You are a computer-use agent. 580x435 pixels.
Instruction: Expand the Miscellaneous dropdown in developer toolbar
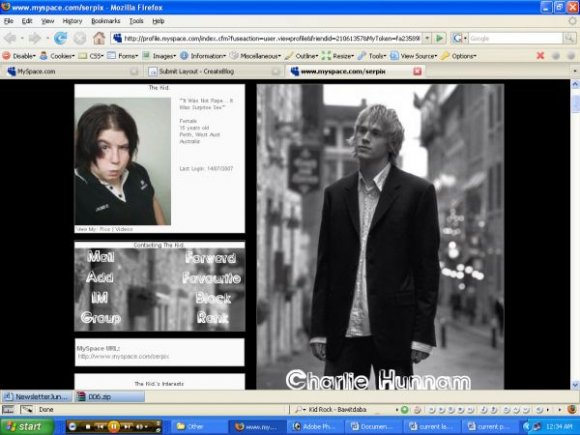point(255,56)
